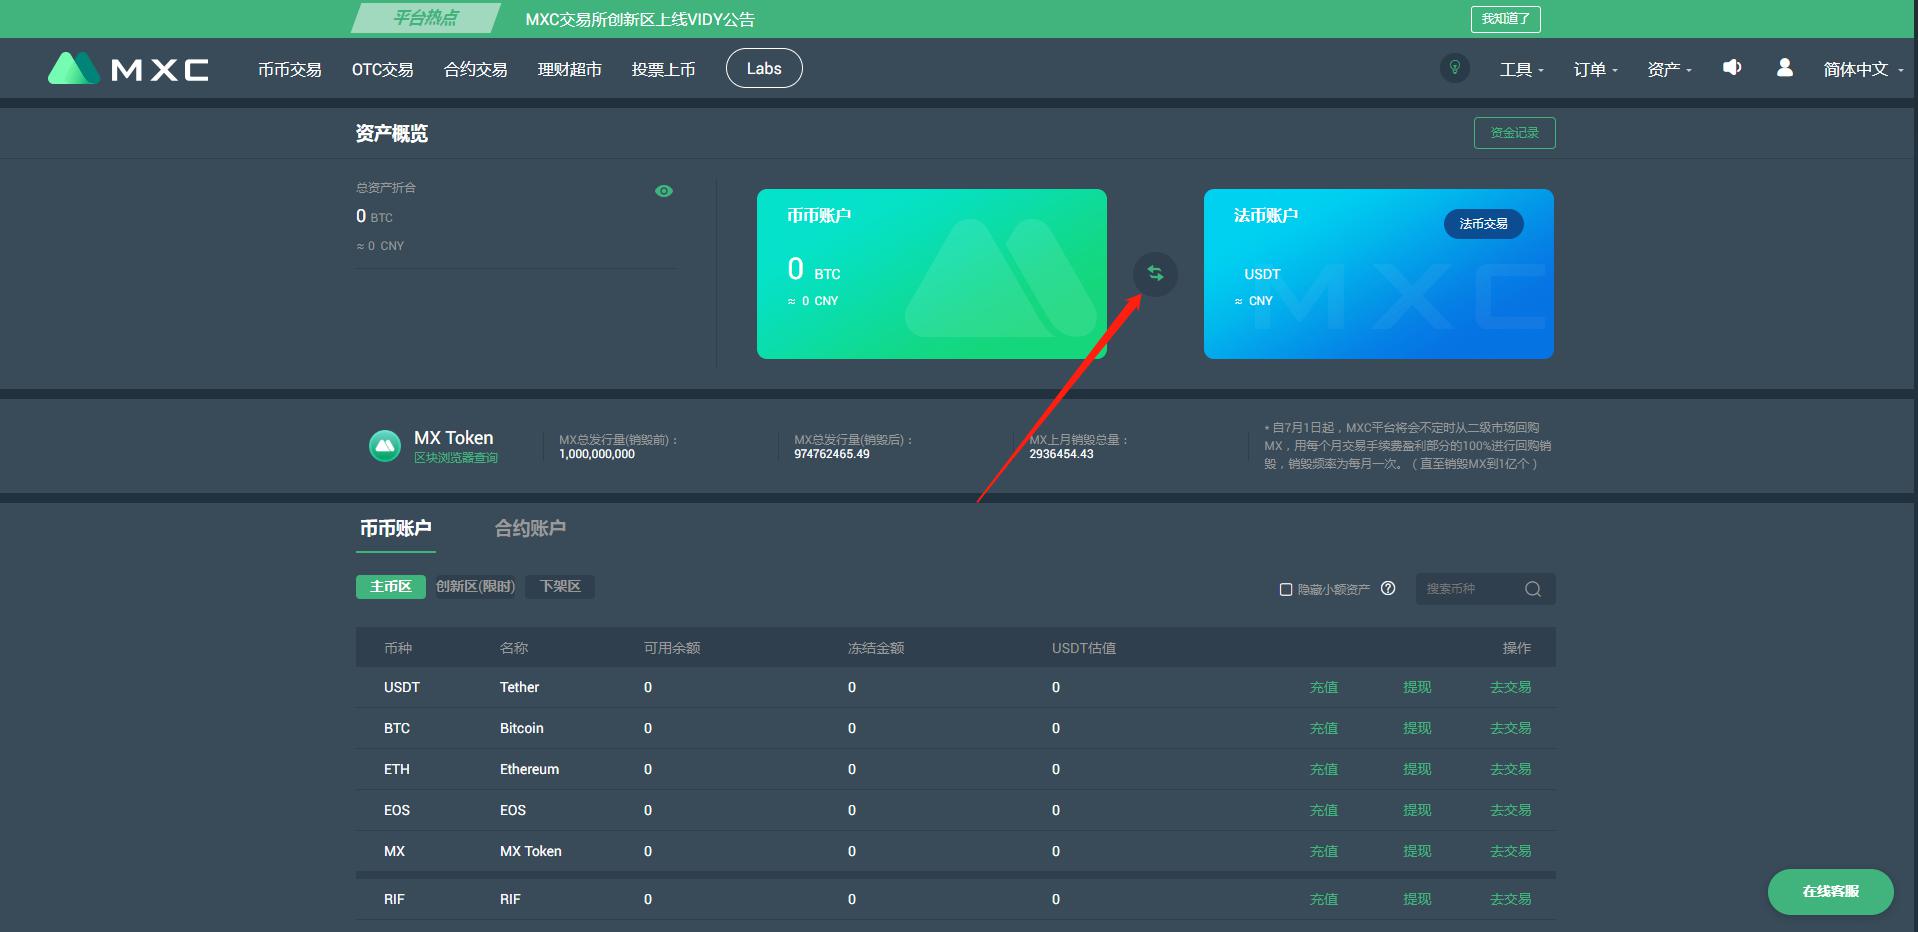Click the Bitcoin name cell
This screenshot has height=932, width=1918.
(522, 728)
